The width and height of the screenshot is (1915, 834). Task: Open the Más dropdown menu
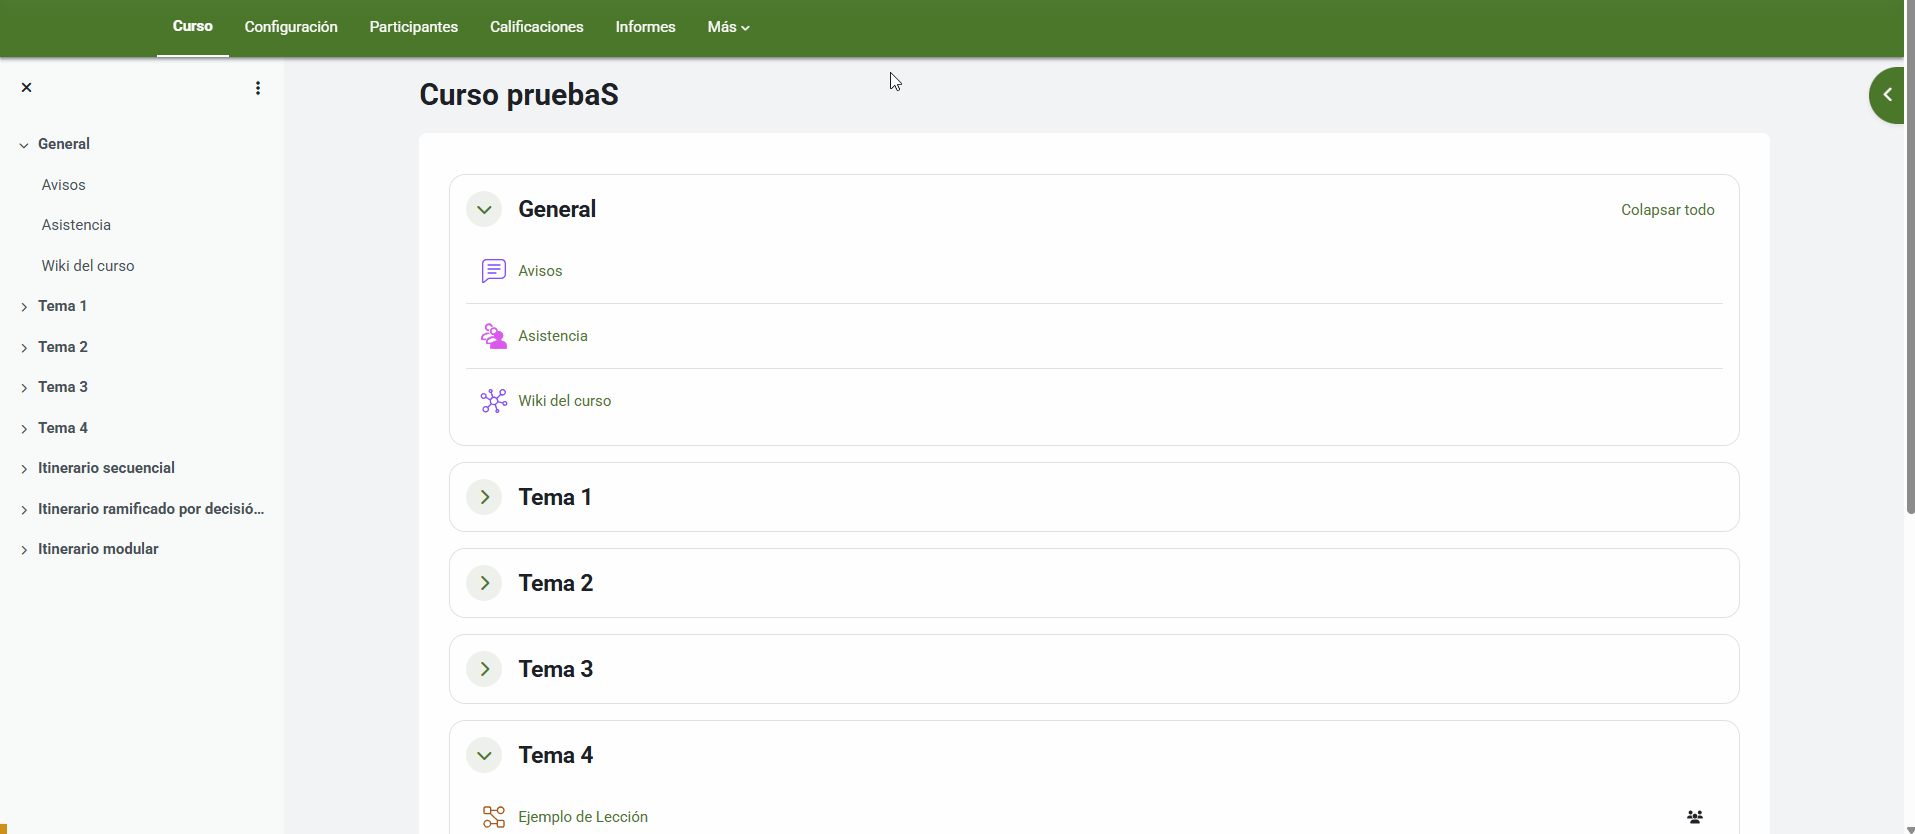(x=728, y=27)
